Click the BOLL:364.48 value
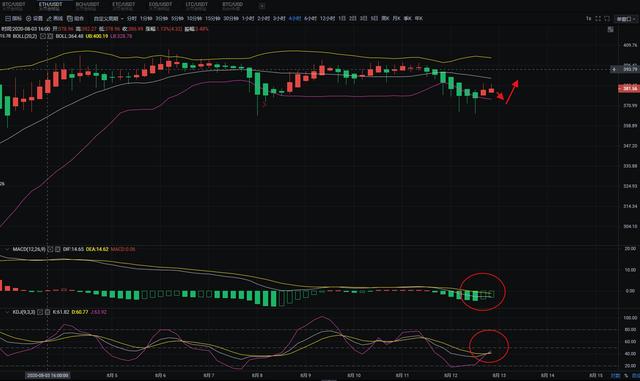The height and width of the screenshot is (381, 640). (69, 36)
